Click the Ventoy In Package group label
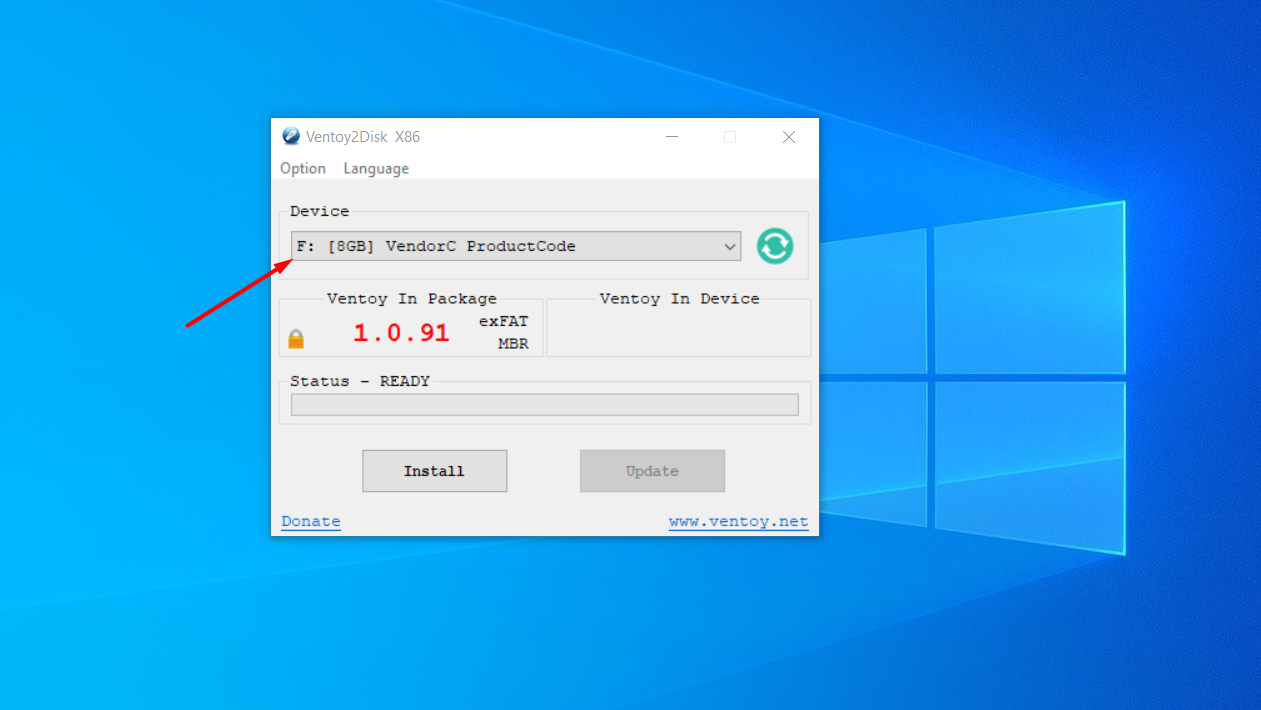Screen dimensions: 1261x710 click(x=412, y=298)
